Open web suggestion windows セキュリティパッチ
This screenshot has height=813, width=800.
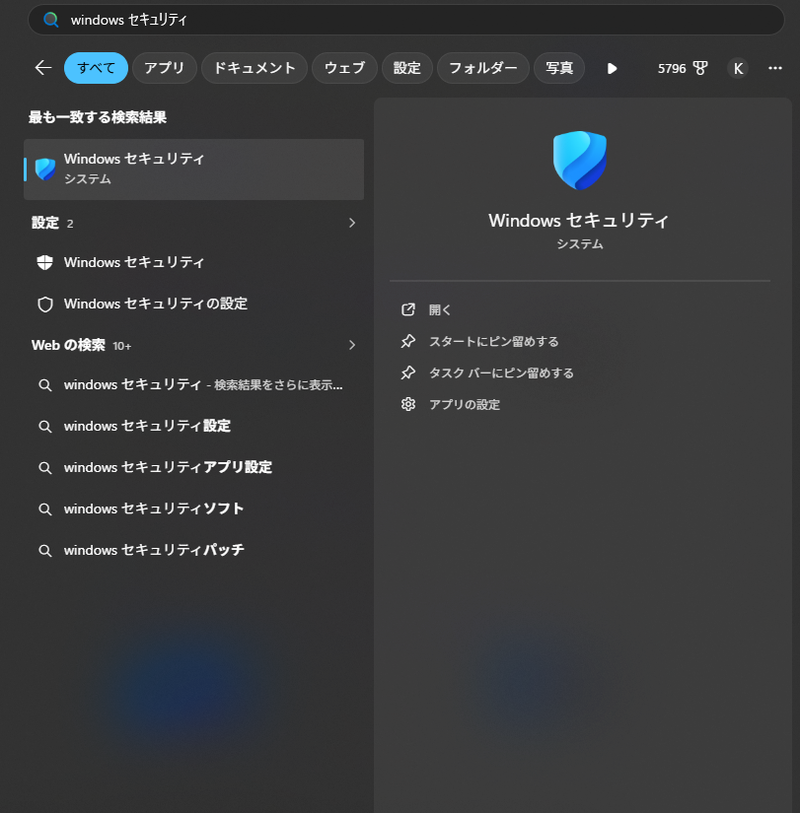point(194,550)
